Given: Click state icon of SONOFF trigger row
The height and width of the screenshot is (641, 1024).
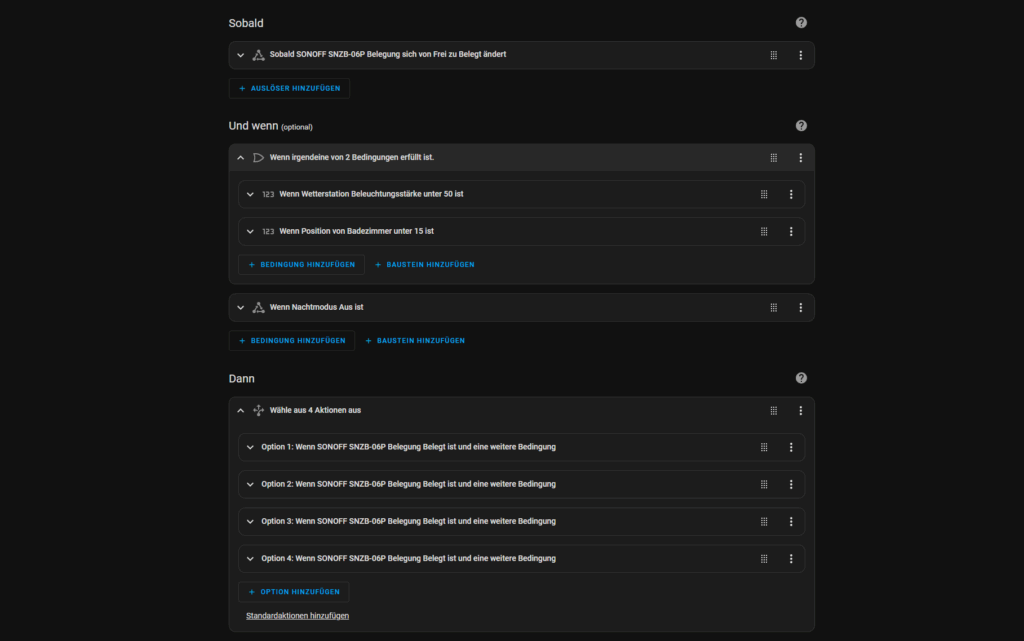Looking at the screenshot, I should click(259, 55).
